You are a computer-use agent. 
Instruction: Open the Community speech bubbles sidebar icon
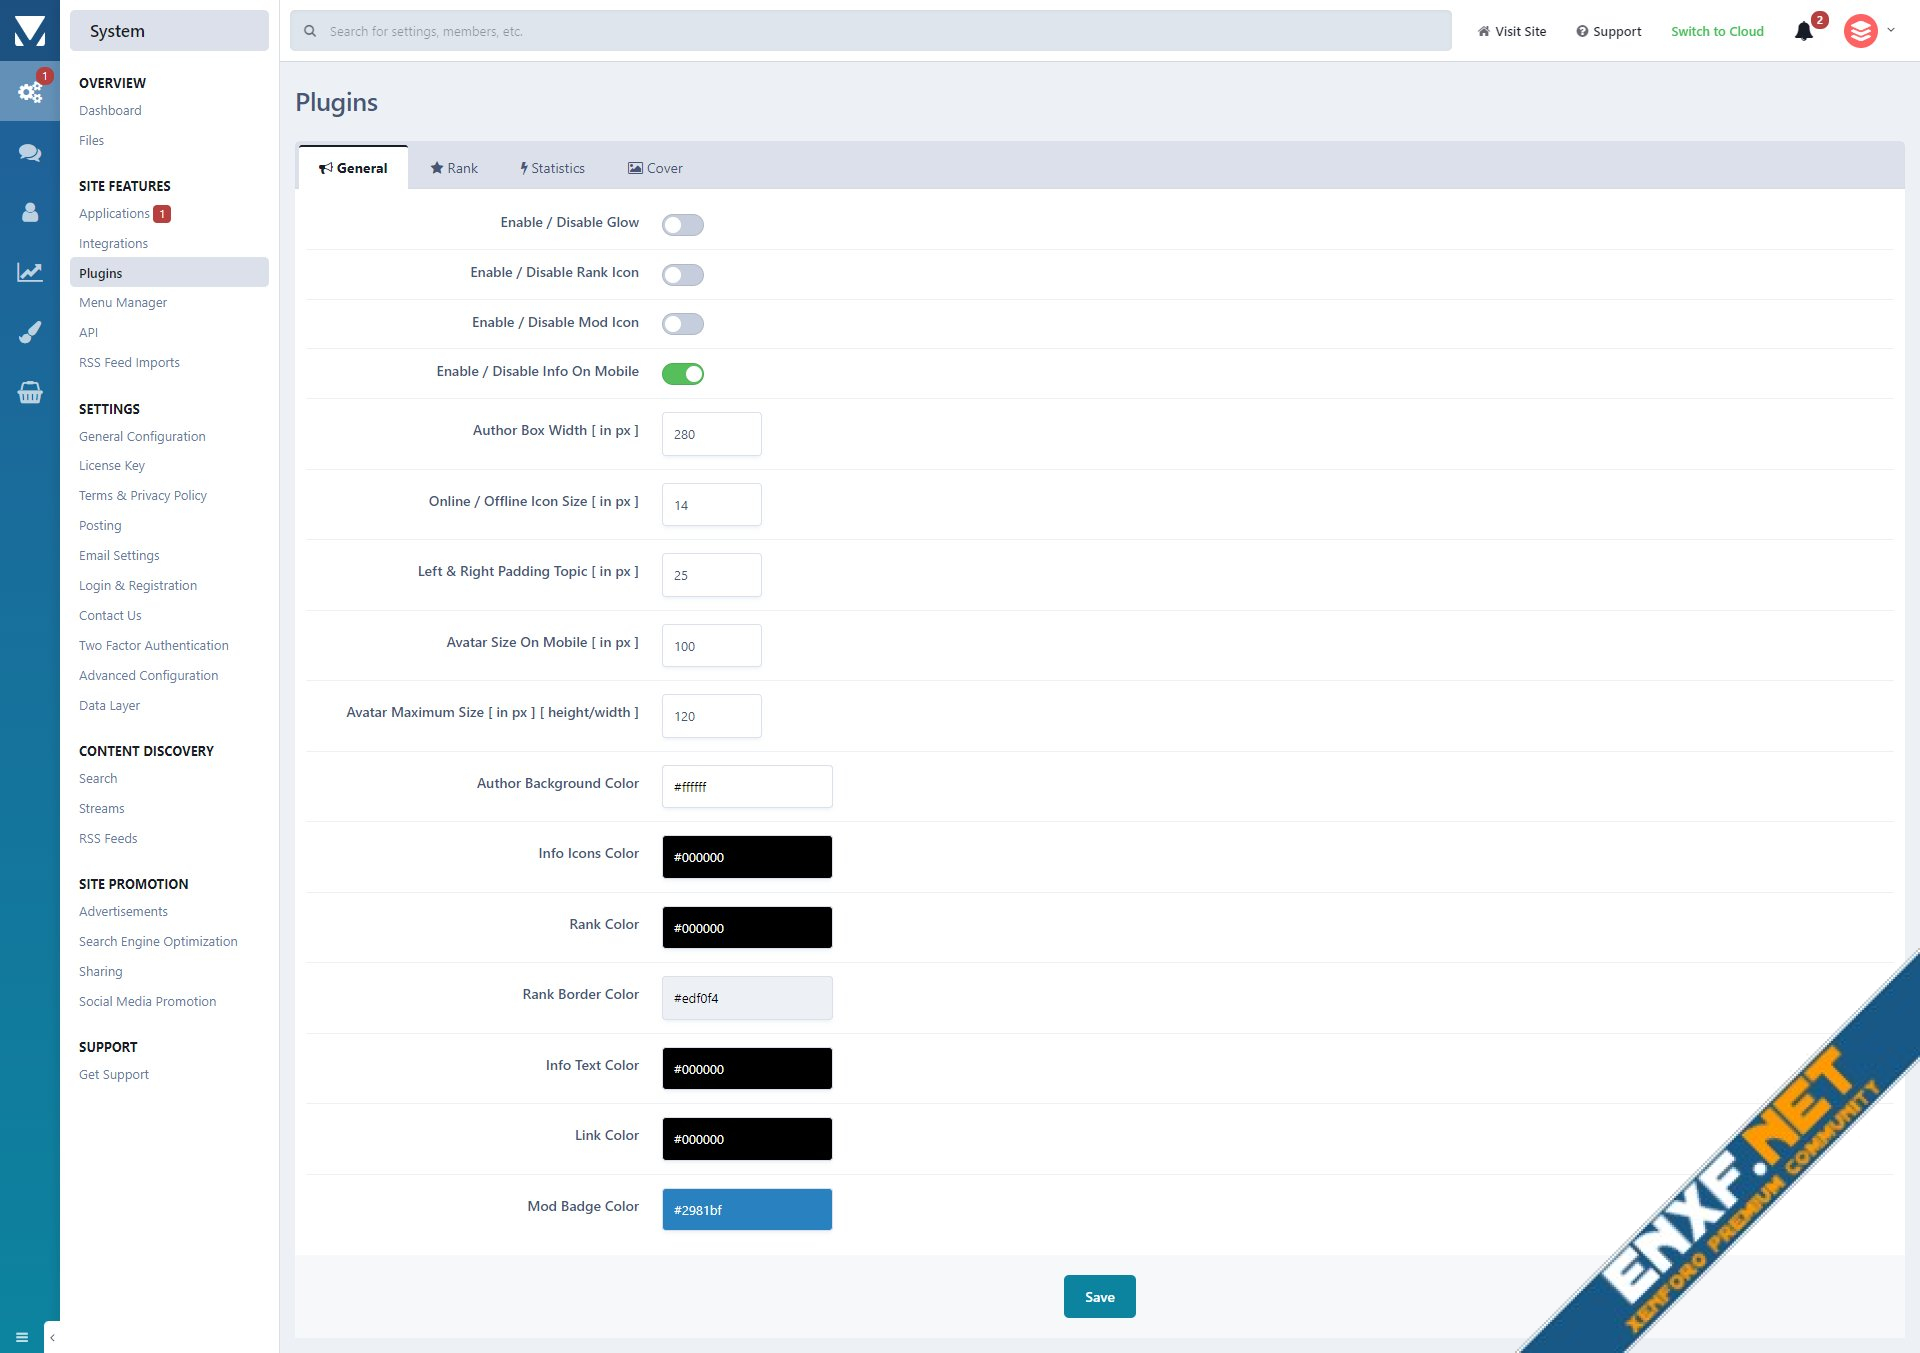(x=30, y=153)
